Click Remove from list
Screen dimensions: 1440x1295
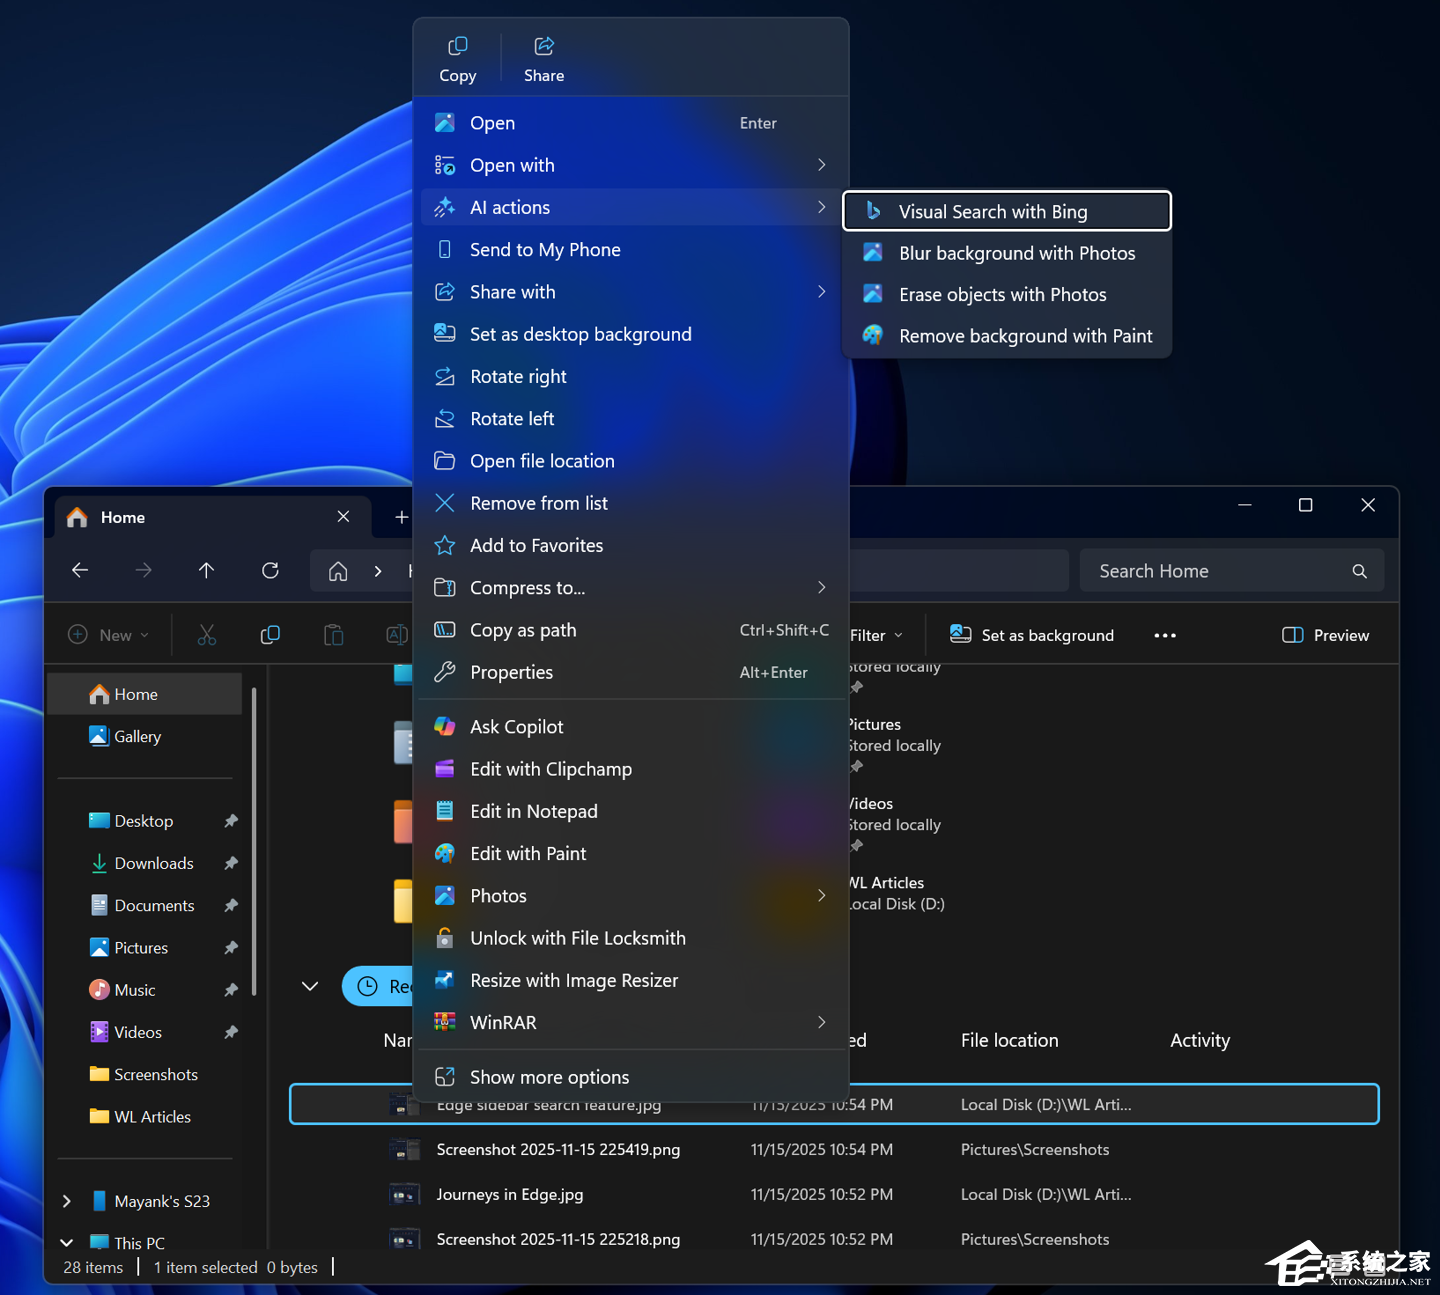point(631,503)
